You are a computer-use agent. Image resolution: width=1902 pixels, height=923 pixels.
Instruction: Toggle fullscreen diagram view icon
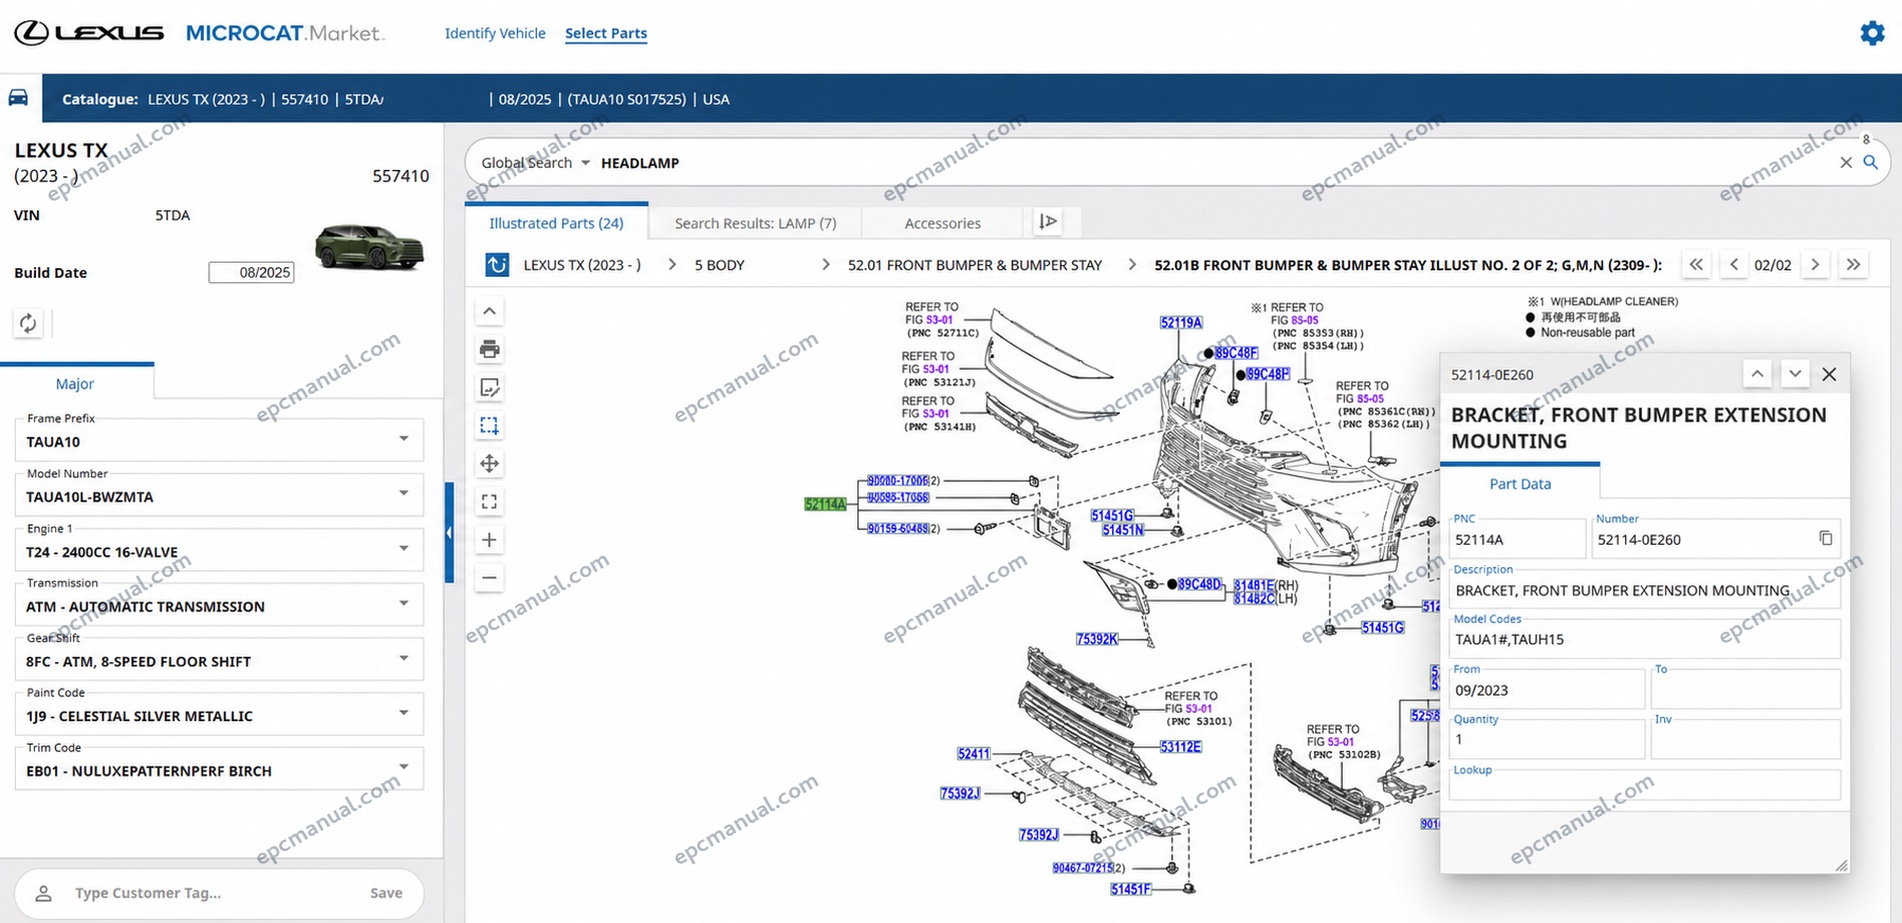click(489, 502)
